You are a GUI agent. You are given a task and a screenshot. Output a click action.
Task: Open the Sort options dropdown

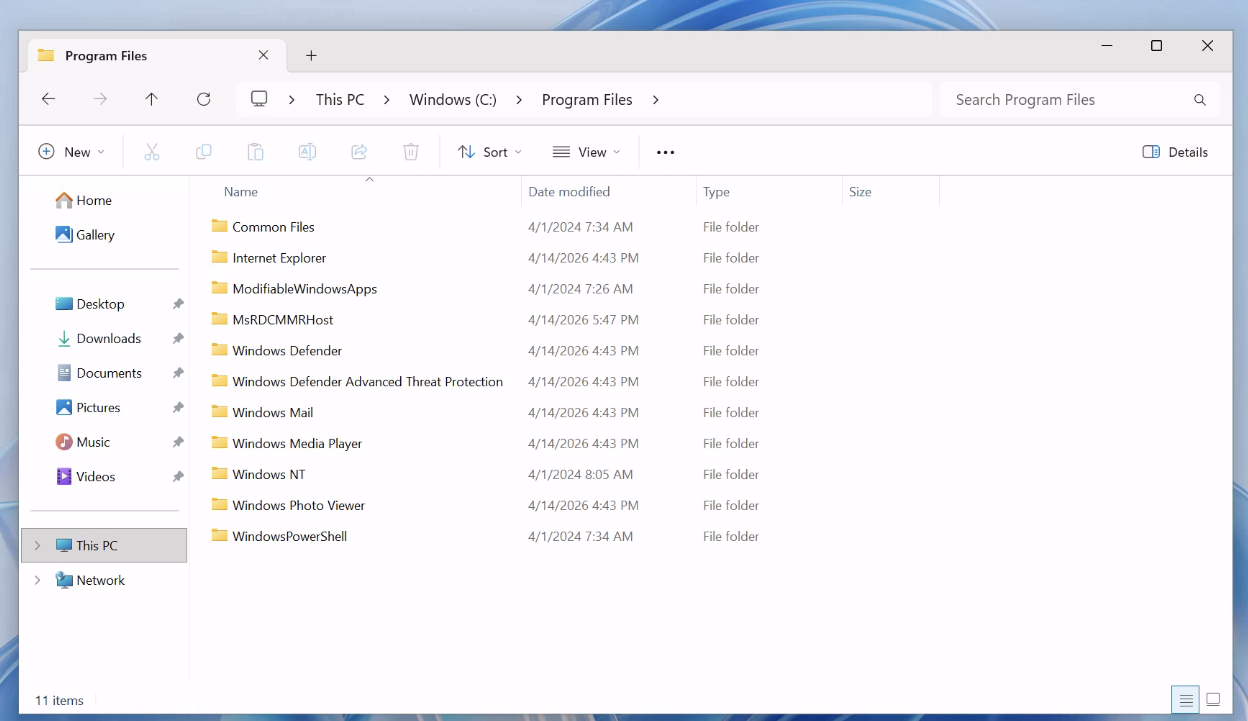point(490,152)
